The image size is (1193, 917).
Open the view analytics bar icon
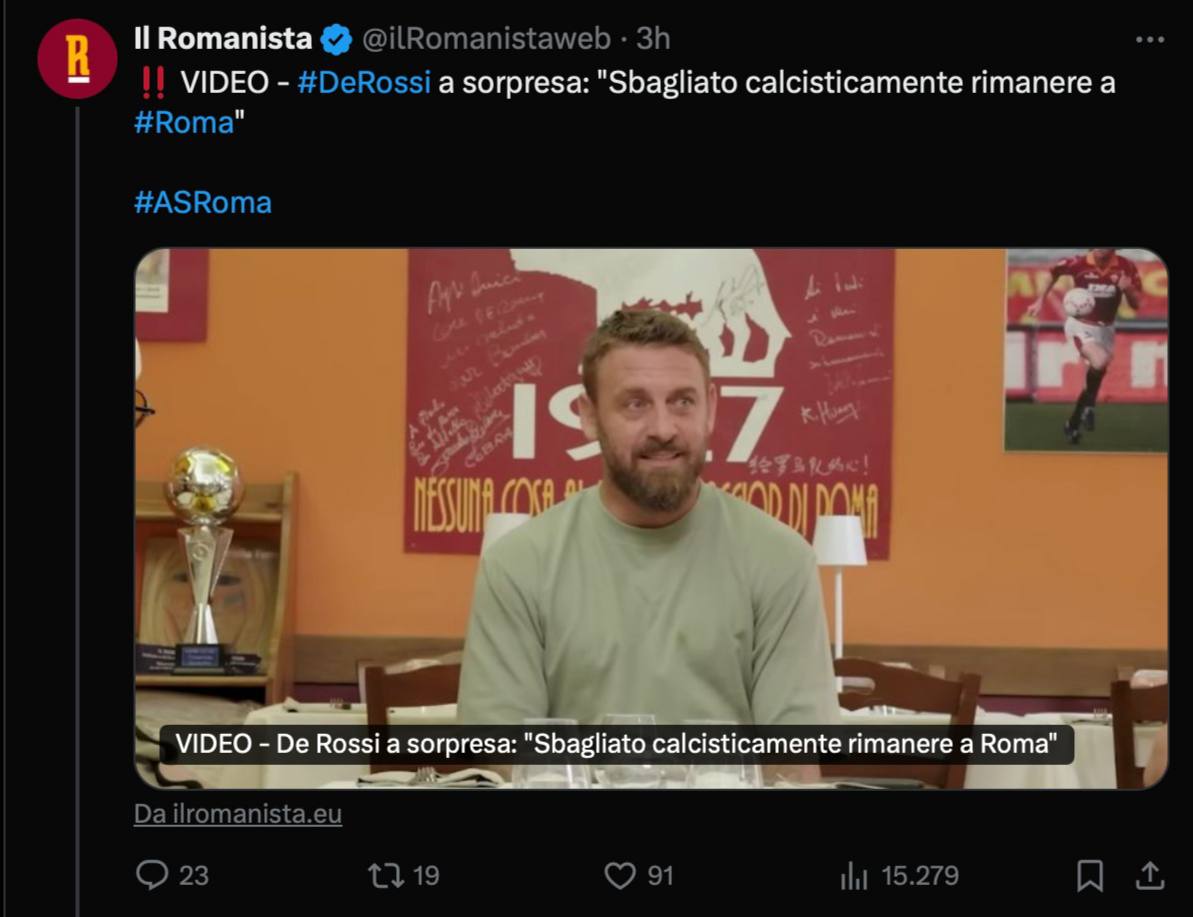(x=854, y=876)
